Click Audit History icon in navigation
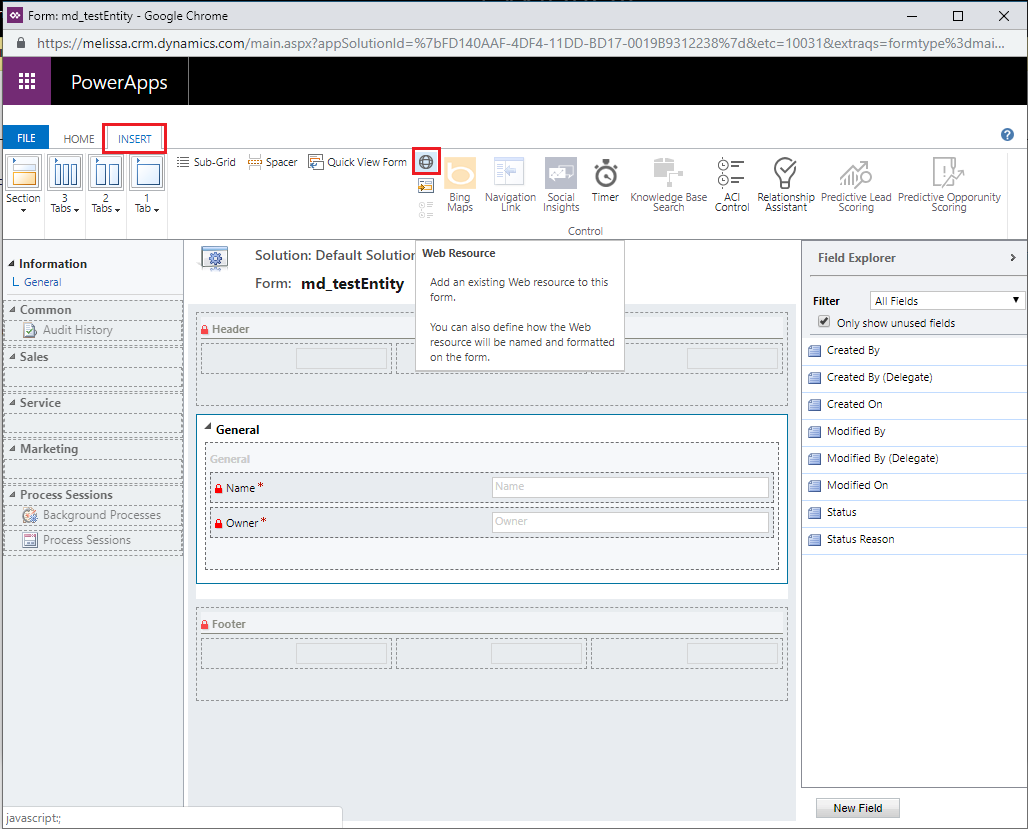The image size is (1028, 829). click(x=30, y=330)
